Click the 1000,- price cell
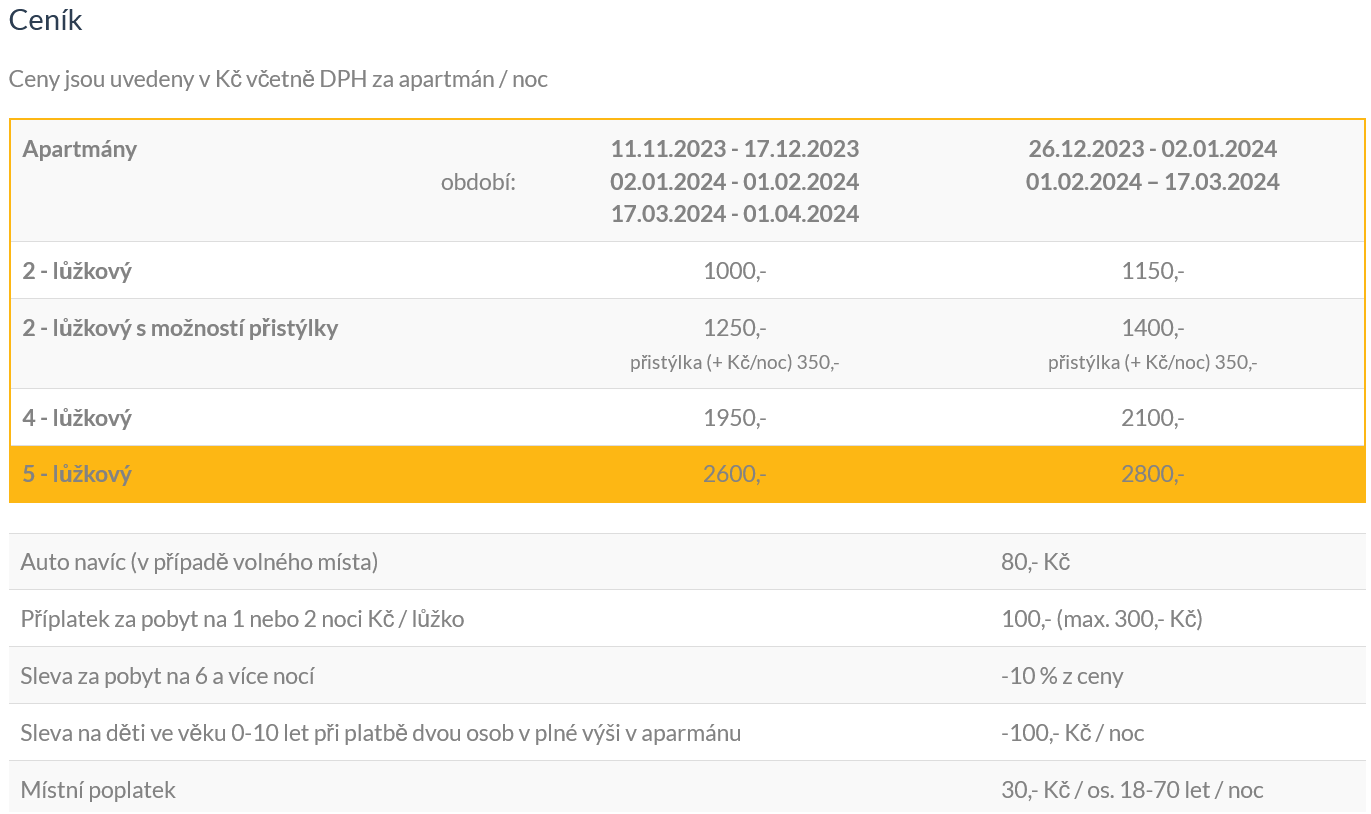Viewport: 1371px width, 814px height. [734, 271]
